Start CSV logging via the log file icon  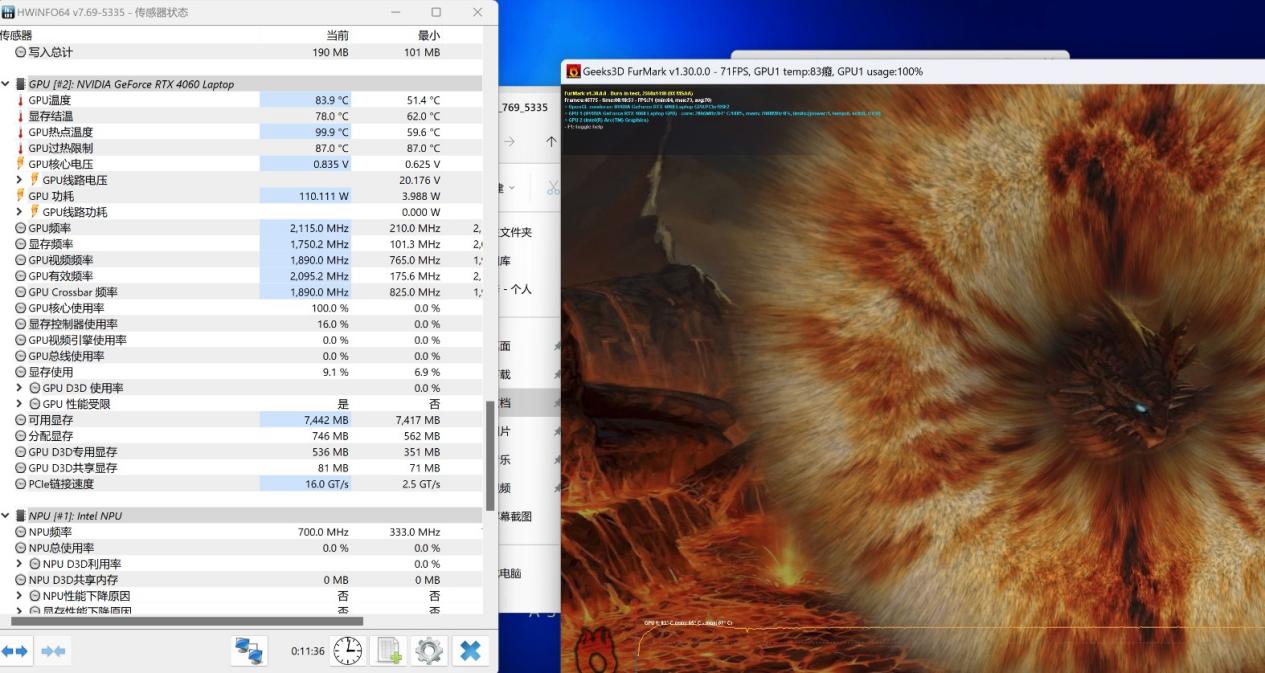pos(387,650)
